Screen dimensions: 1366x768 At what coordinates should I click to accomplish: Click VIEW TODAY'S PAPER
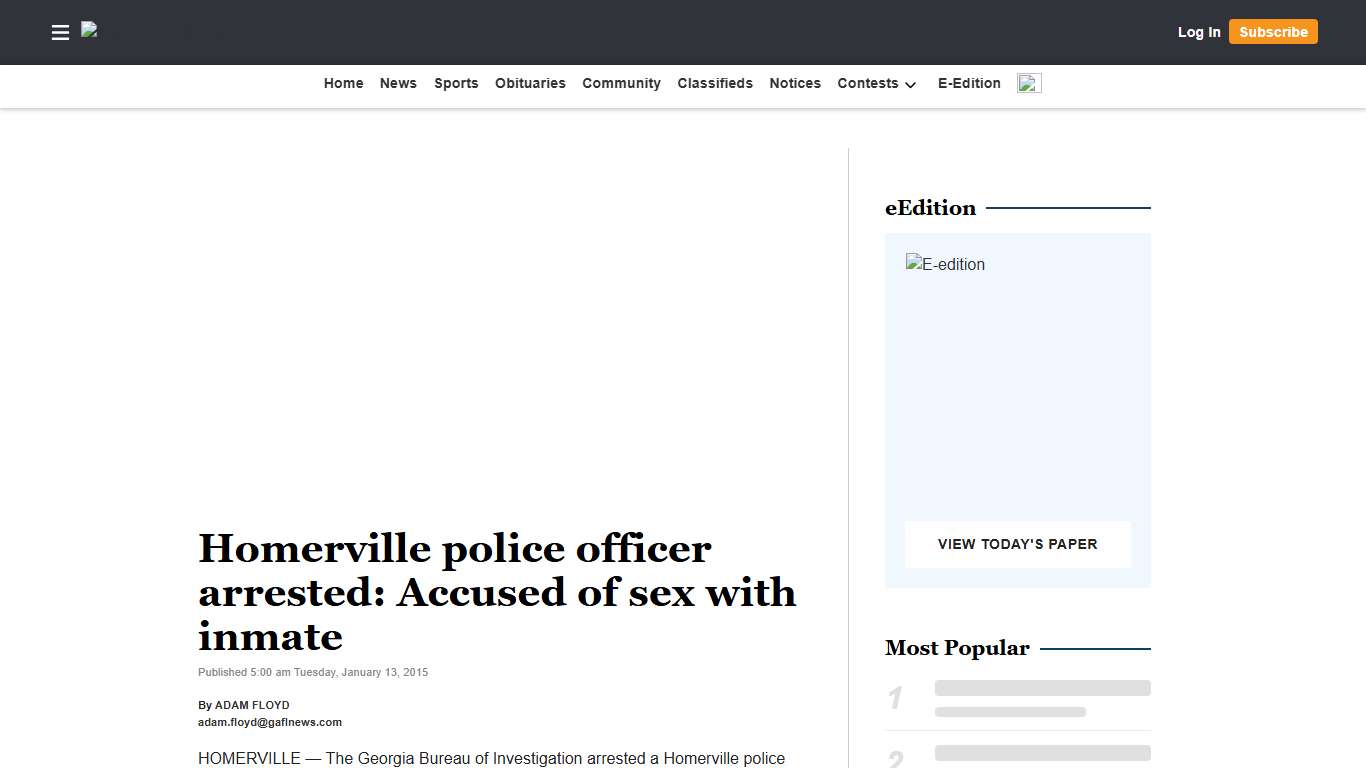[1017, 544]
